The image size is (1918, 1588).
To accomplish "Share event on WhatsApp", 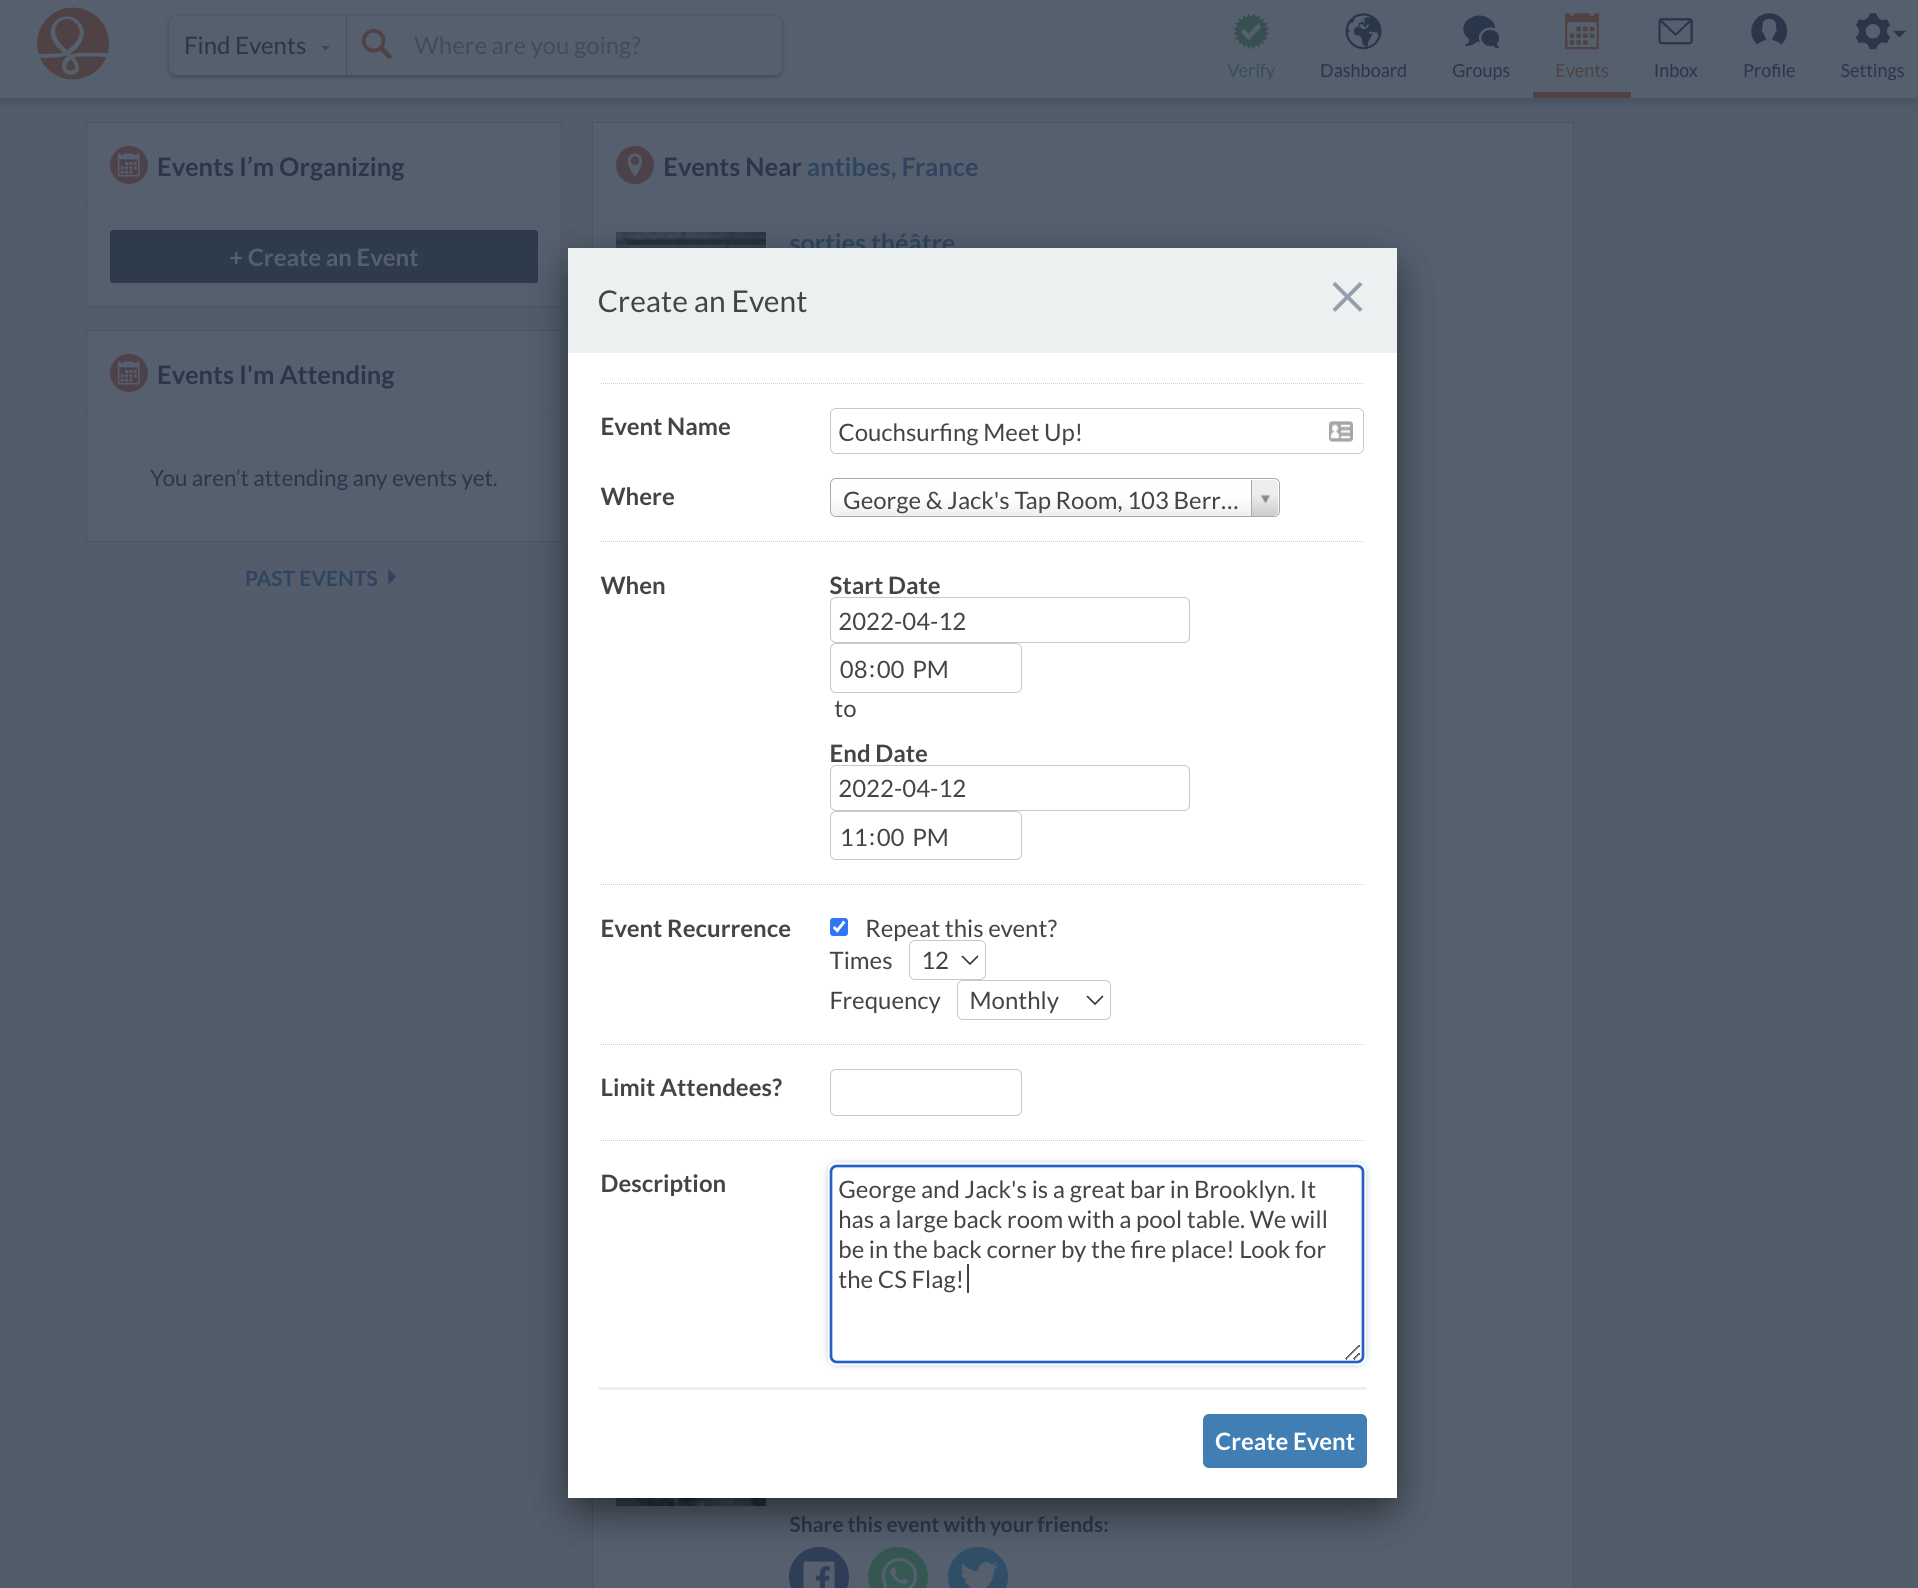I will click(x=897, y=1568).
